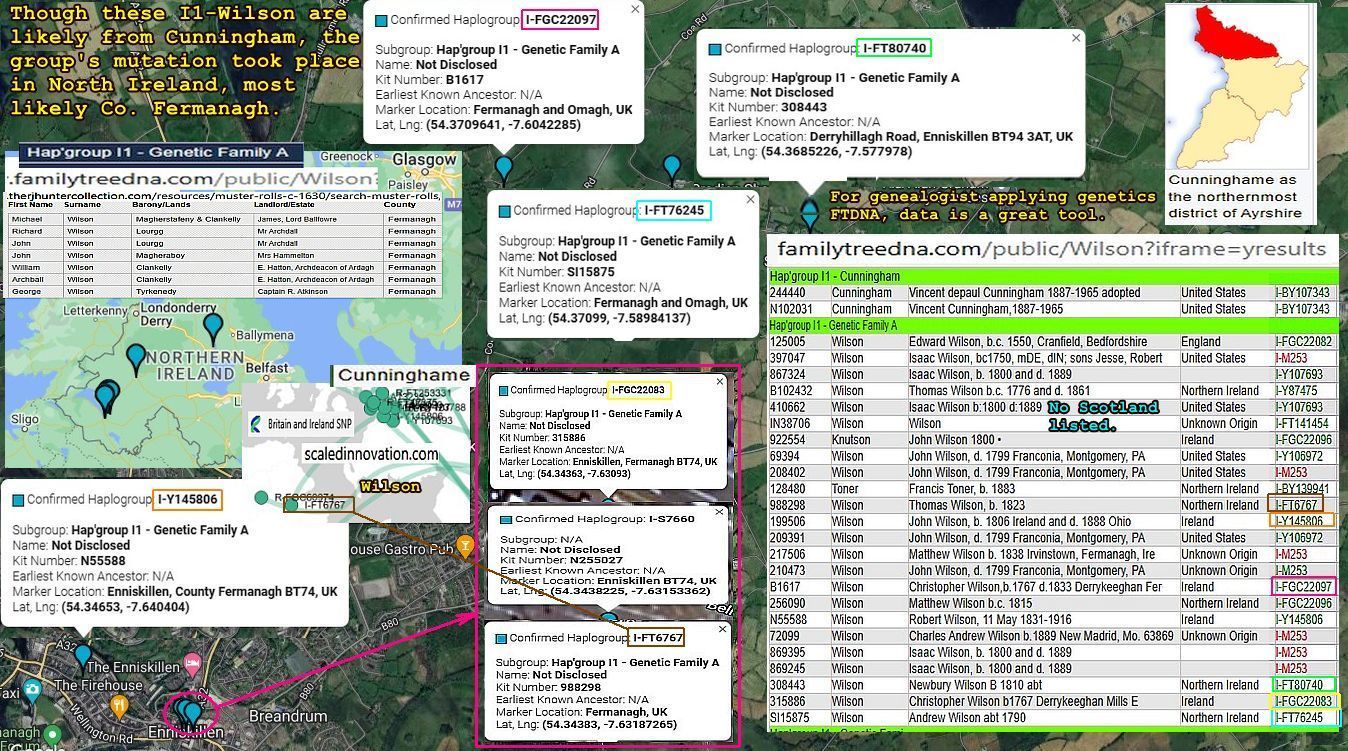Screen dimensions: 1348x751
Task: Select Charles Andrew Wilson New Madrid cell
Action: click(x=1041, y=636)
